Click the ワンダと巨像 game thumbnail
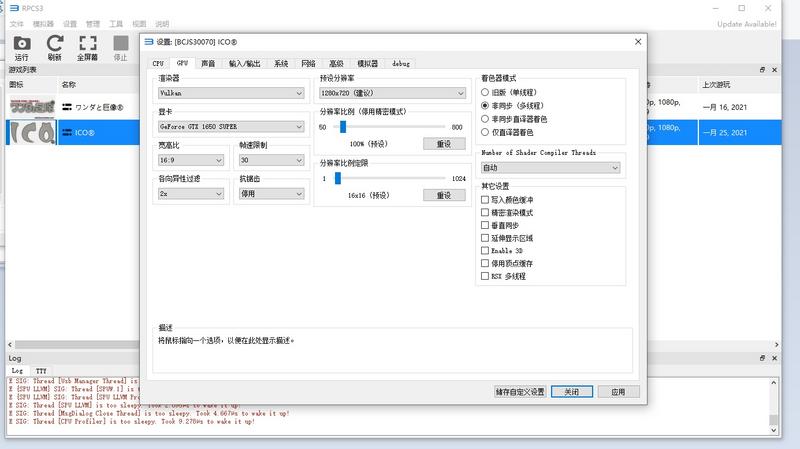Image resolution: width=800 pixels, height=449 pixels. coord(32,107)
